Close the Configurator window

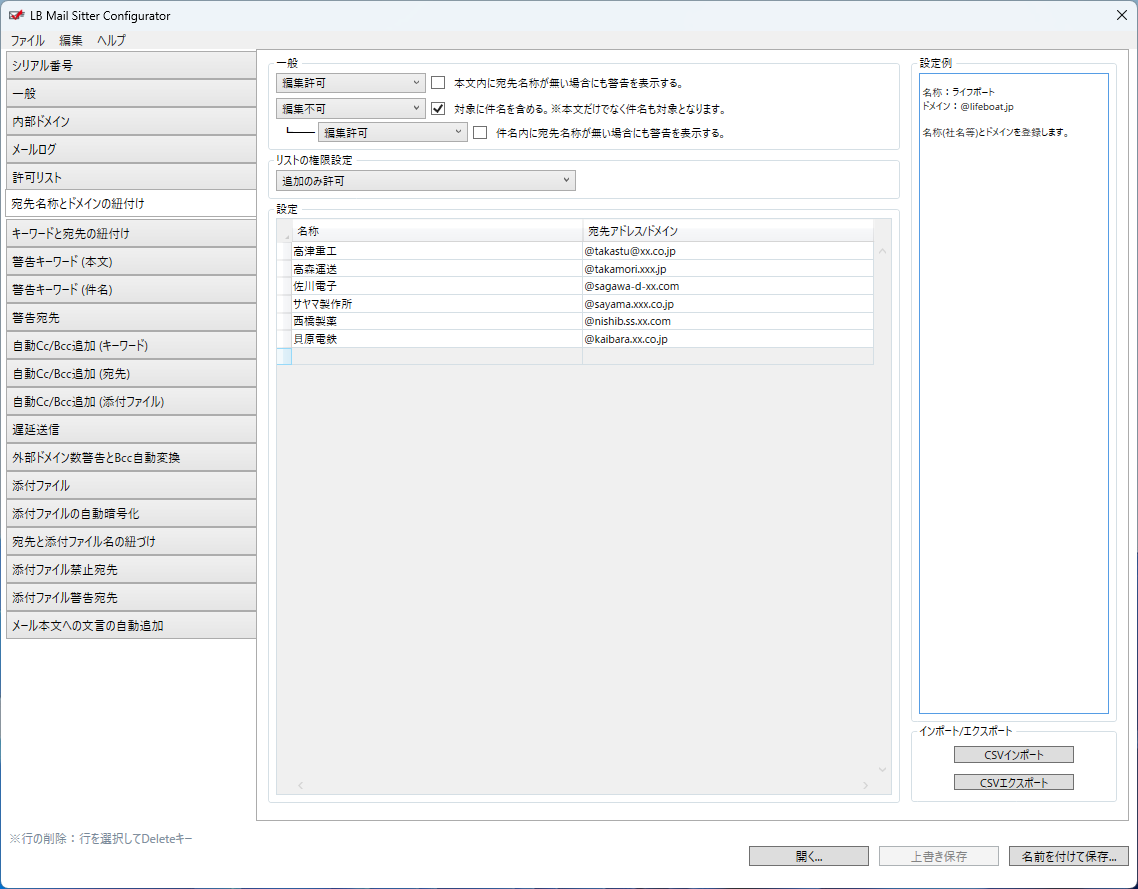[1121, 15]
